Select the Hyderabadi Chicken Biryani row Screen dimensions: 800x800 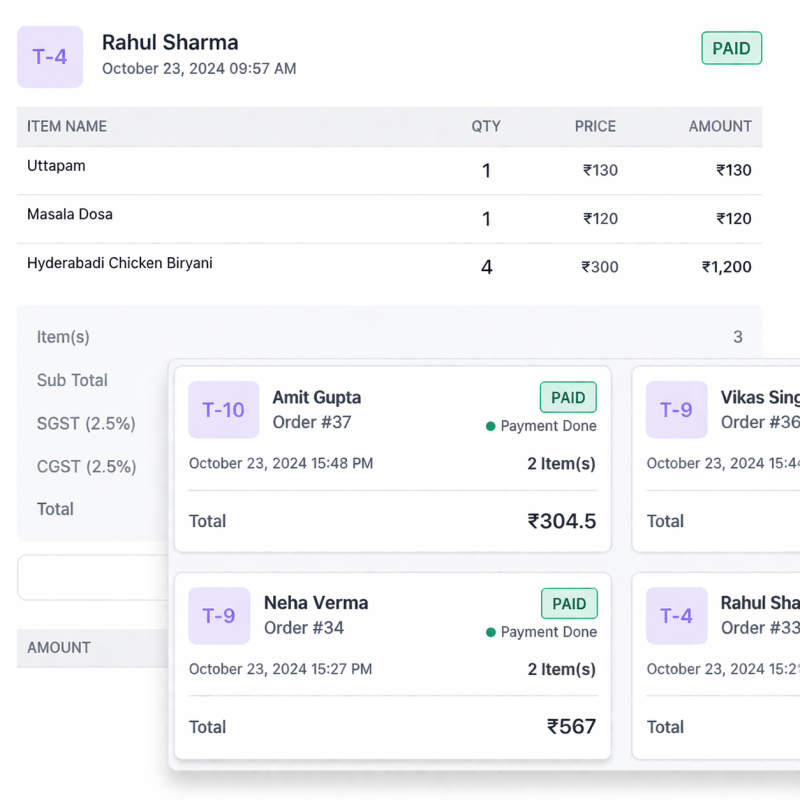pyautogui.click(x=389, y=267)
